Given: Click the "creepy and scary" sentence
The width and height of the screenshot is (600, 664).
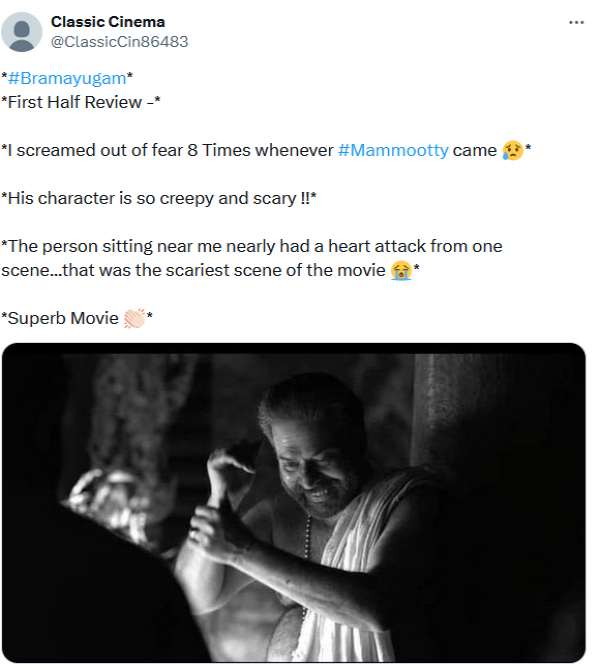Looking at the screenshot, I should click(x=160, y=198).
